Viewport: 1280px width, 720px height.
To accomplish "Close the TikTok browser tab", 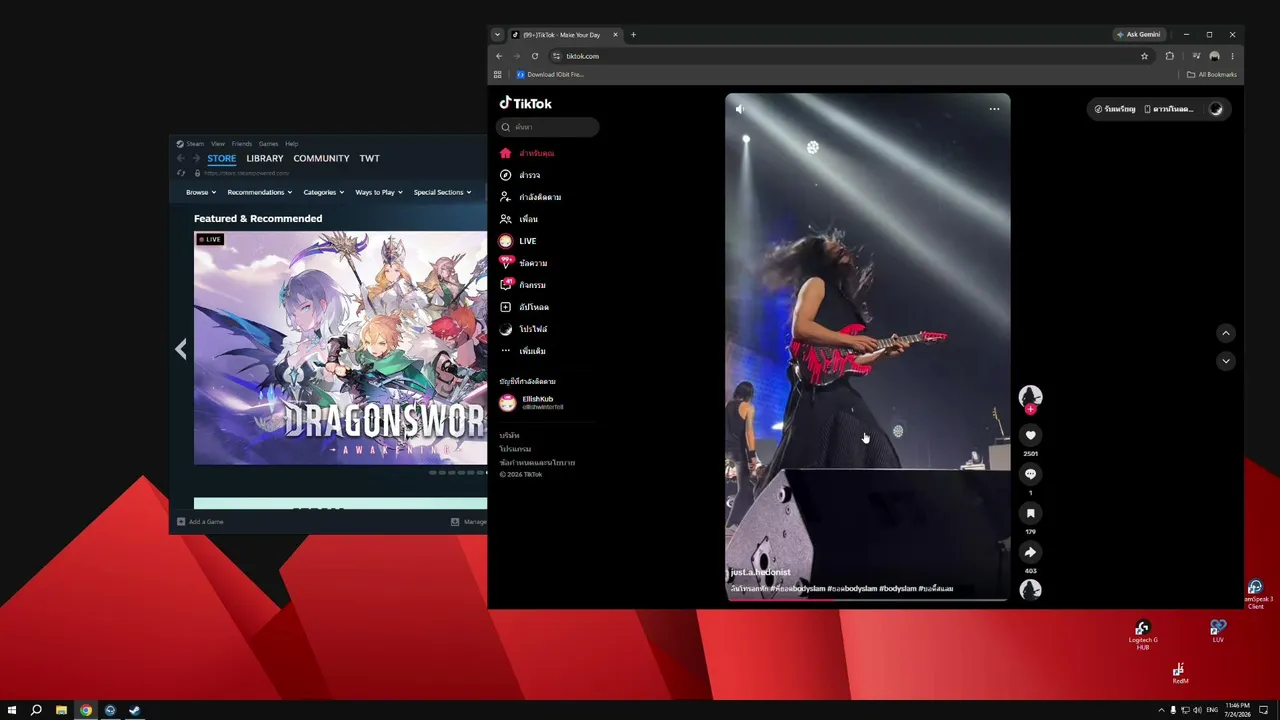I will pos(615,35).
